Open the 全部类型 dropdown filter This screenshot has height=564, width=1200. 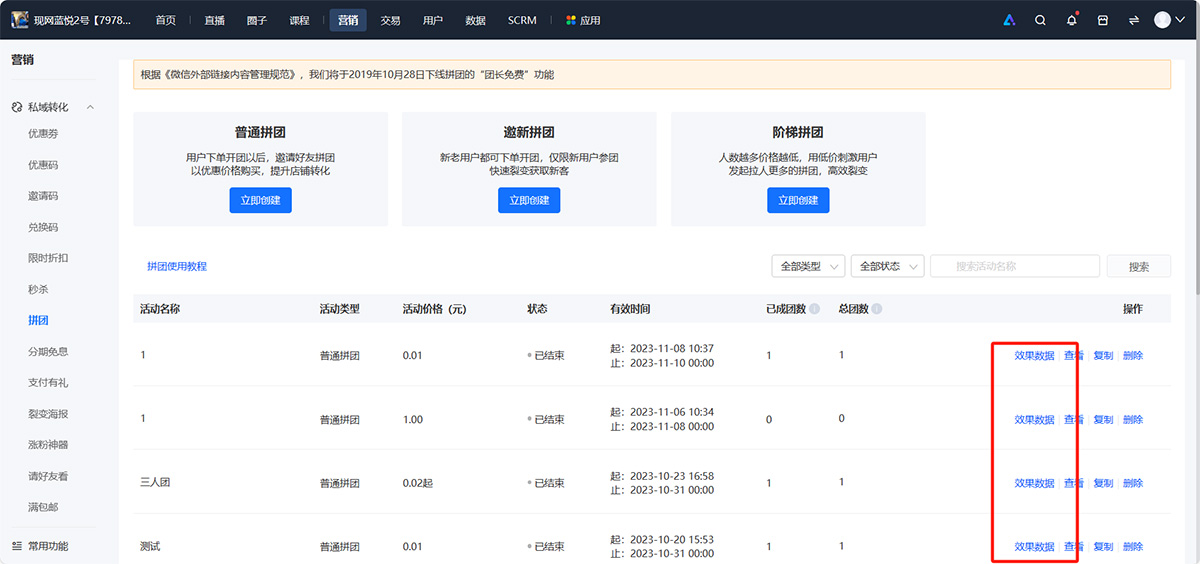click(x=808, y=266)
